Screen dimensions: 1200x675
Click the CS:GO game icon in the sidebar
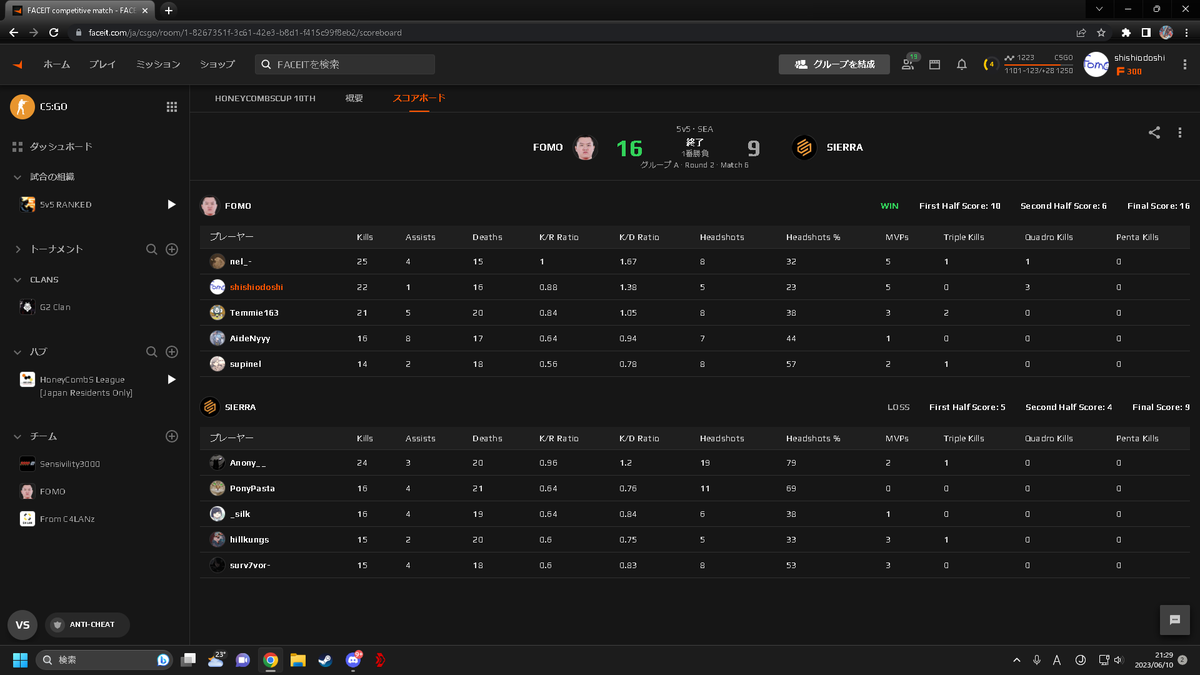tap(22, 106)
